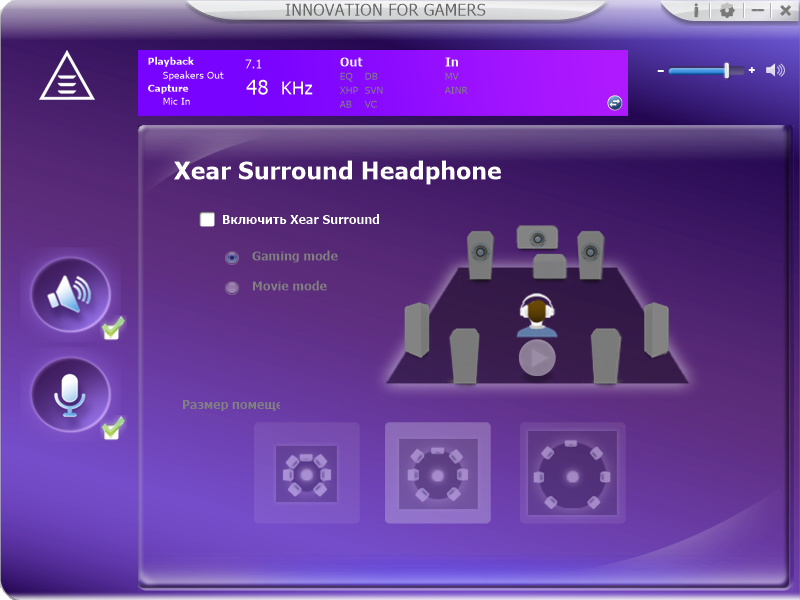Image resolution: width=800 pixels, height=600 pixels.
Task: Click the front left speaker in room
Action: pyautogui.click(x=481, y=255)
